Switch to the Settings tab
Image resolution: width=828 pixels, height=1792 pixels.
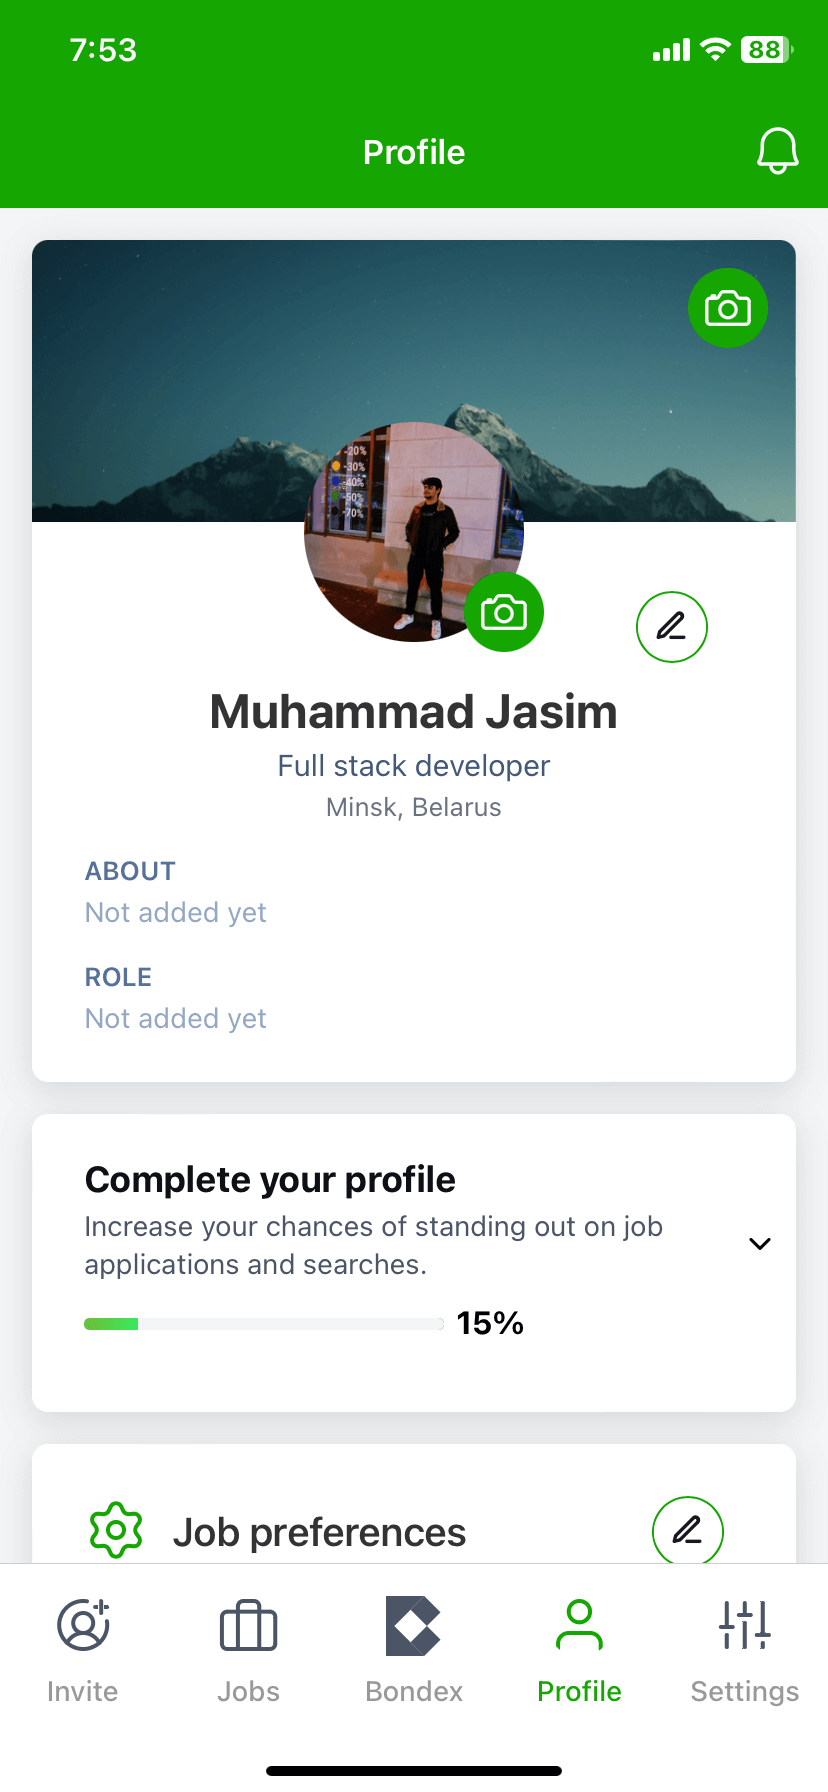745,1650
